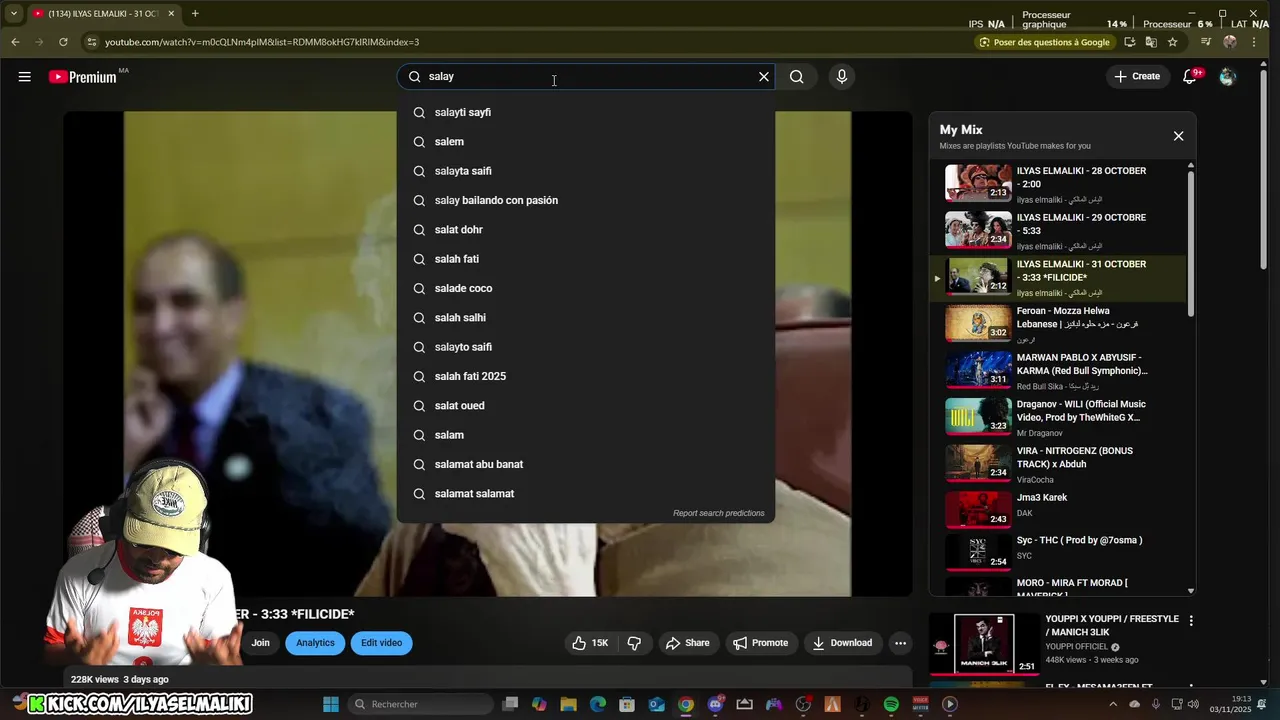Choose suggestion "salade coco"
The width and height of the screenshot is (1280, 720).
tap(586, 288)
